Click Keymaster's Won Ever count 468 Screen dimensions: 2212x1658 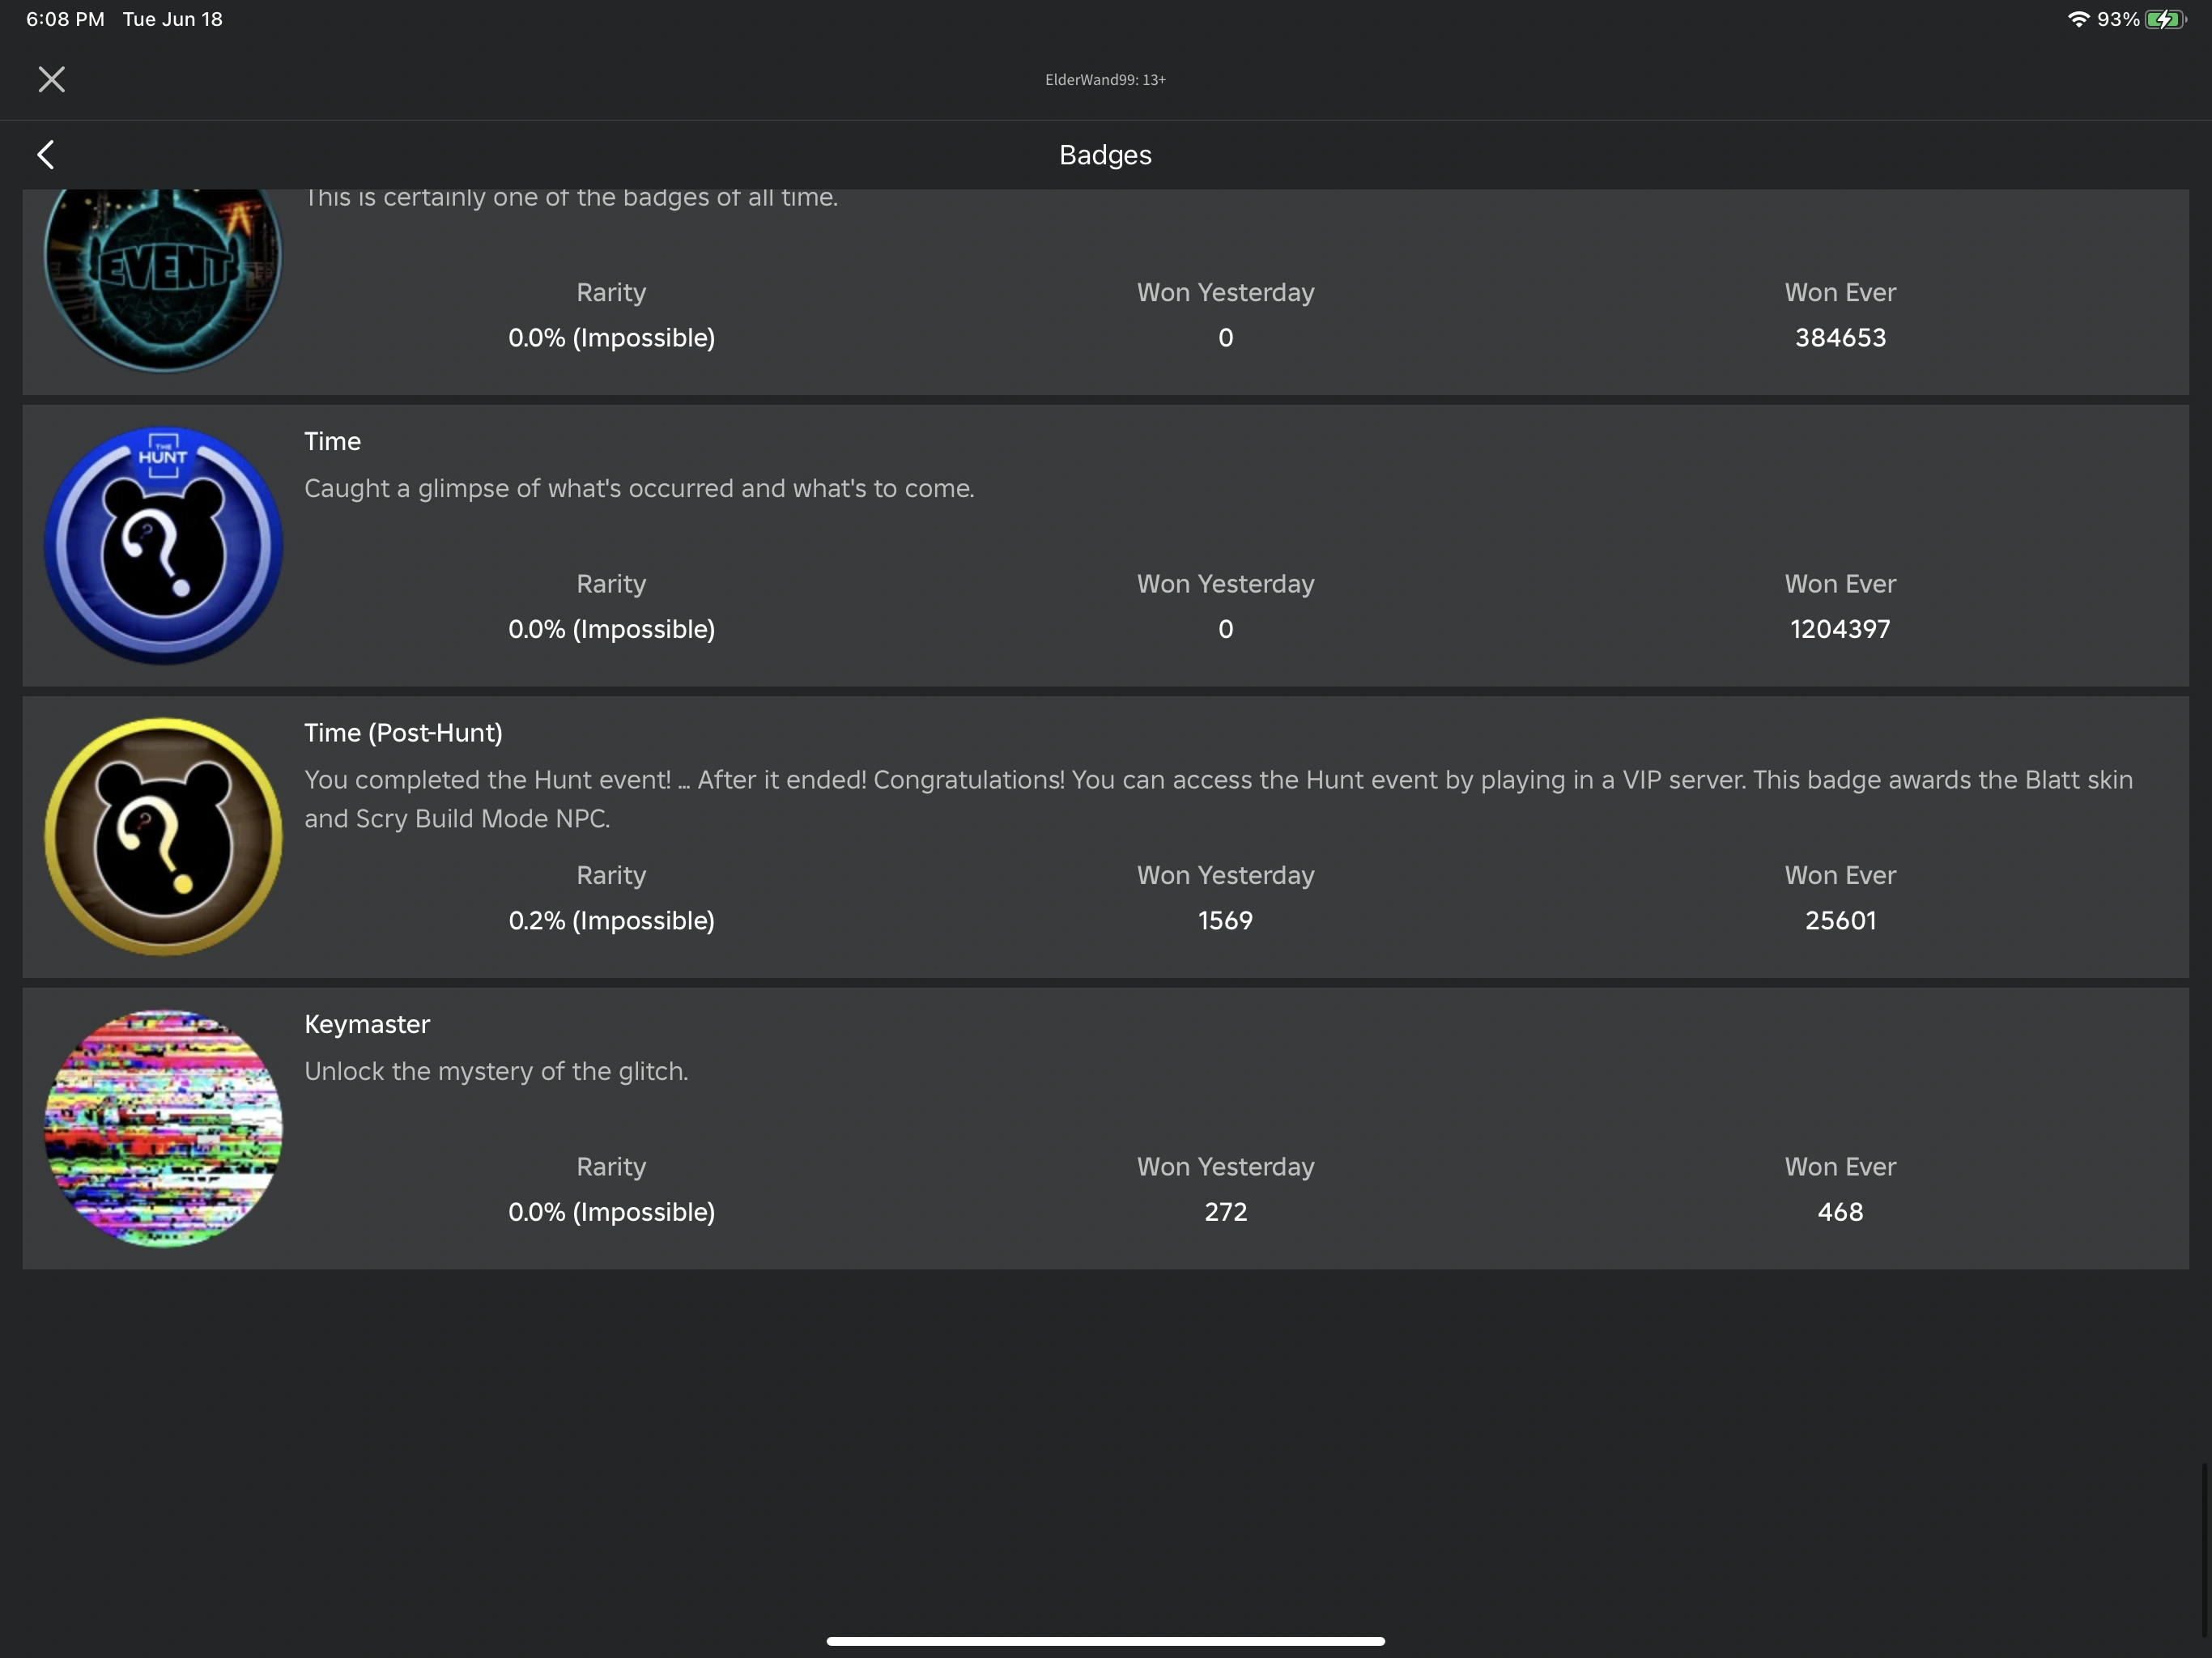click(x=1840, y=1212)
